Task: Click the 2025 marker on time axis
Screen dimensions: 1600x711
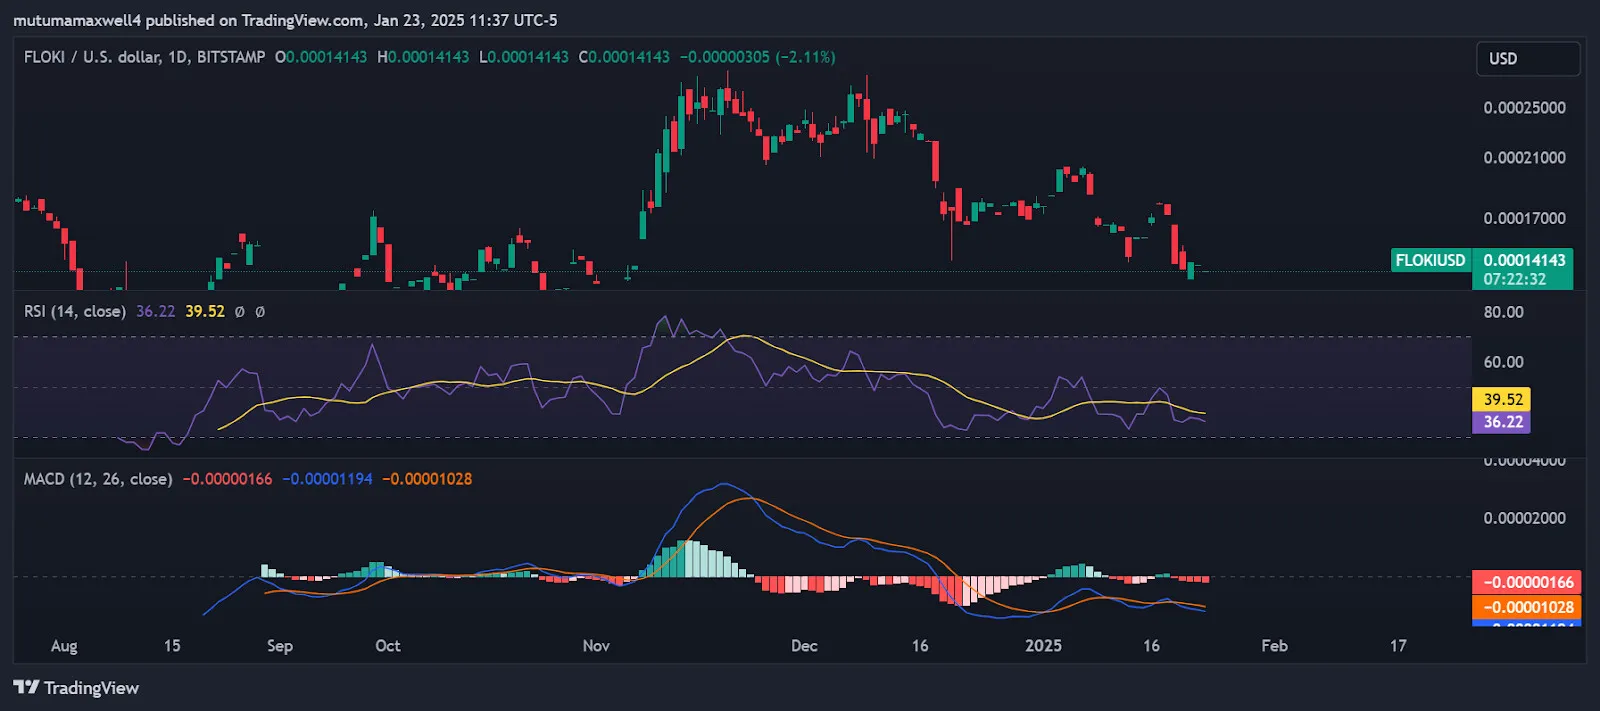Action: pyautogui.click(x=1043, y=646)
